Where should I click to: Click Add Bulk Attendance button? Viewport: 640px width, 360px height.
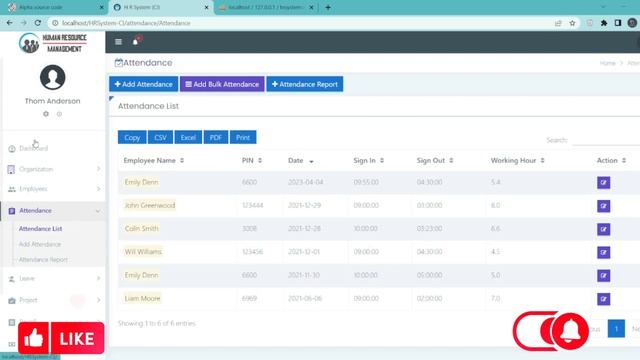222,84
